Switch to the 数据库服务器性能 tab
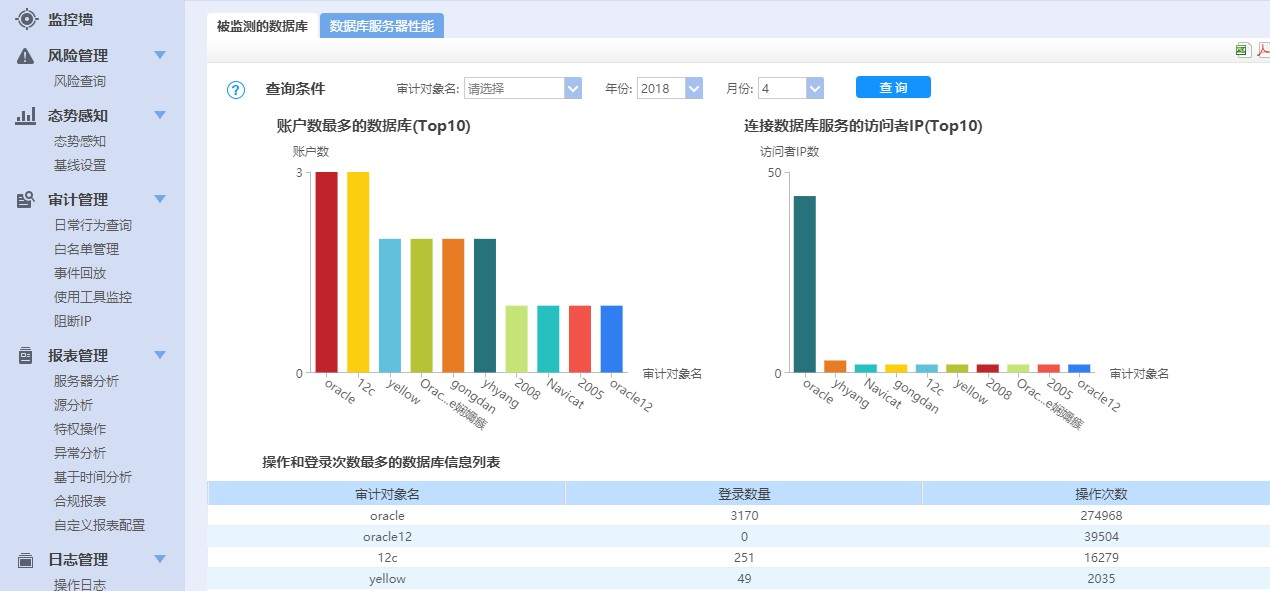 click(x=381, y=27)
